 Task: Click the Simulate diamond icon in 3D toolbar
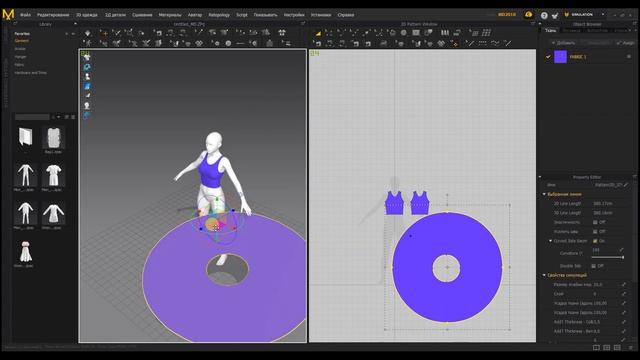(x=88, y=33)
